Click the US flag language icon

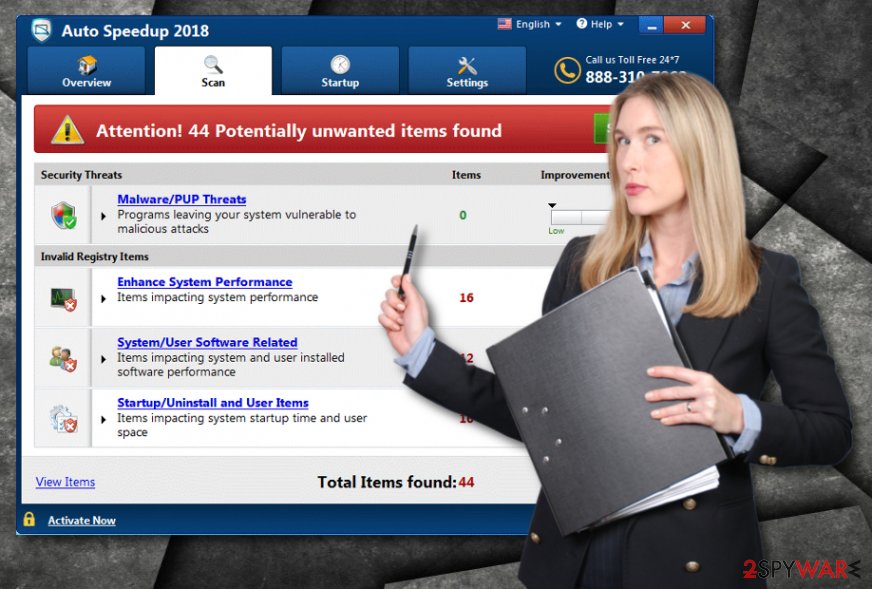pyautogui.click(x=504, y=24)
